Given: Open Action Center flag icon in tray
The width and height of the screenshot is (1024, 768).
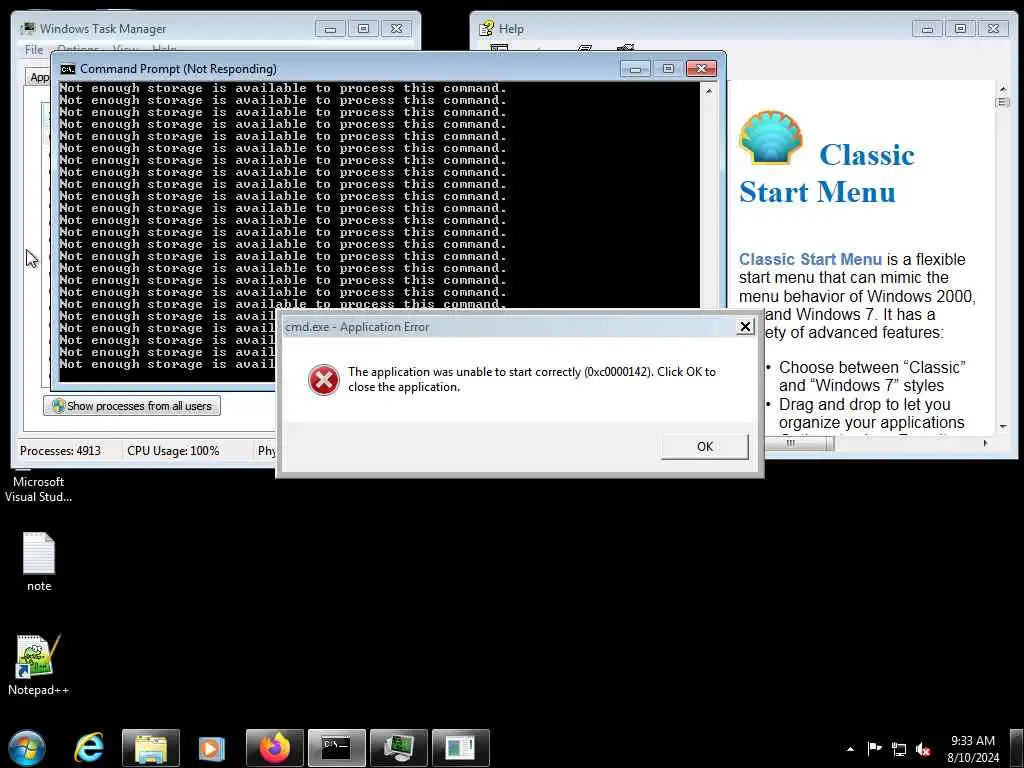Looking at the screenshot, I should [x=874, y=748].
